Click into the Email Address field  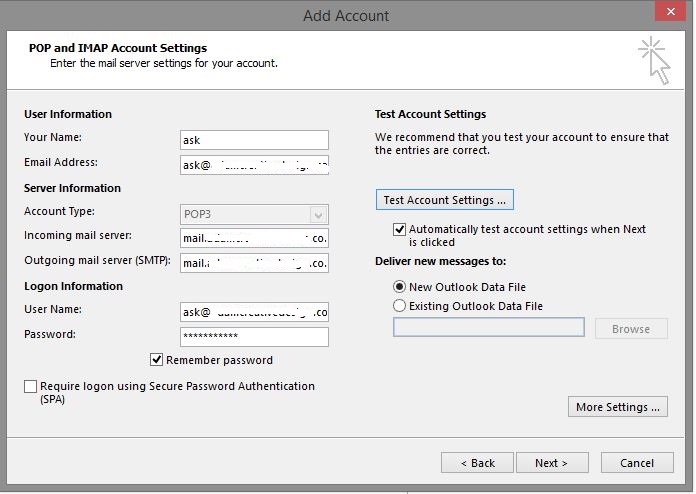coord(254,165)
